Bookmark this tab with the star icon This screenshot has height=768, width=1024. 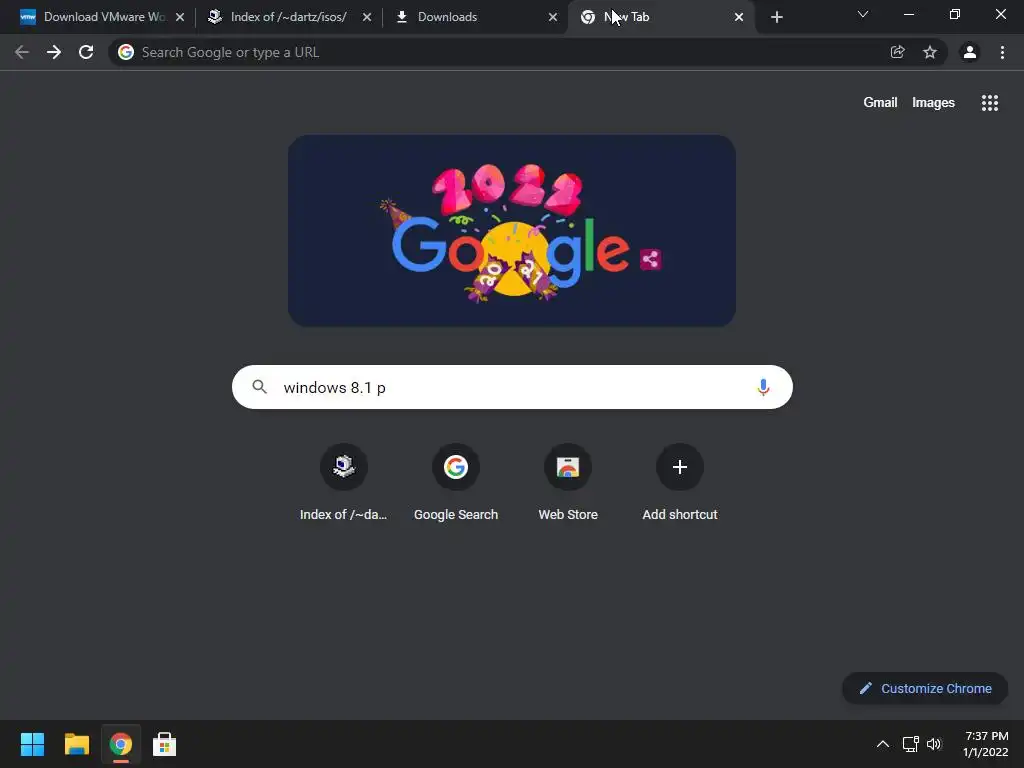click(x=930, y=52)
